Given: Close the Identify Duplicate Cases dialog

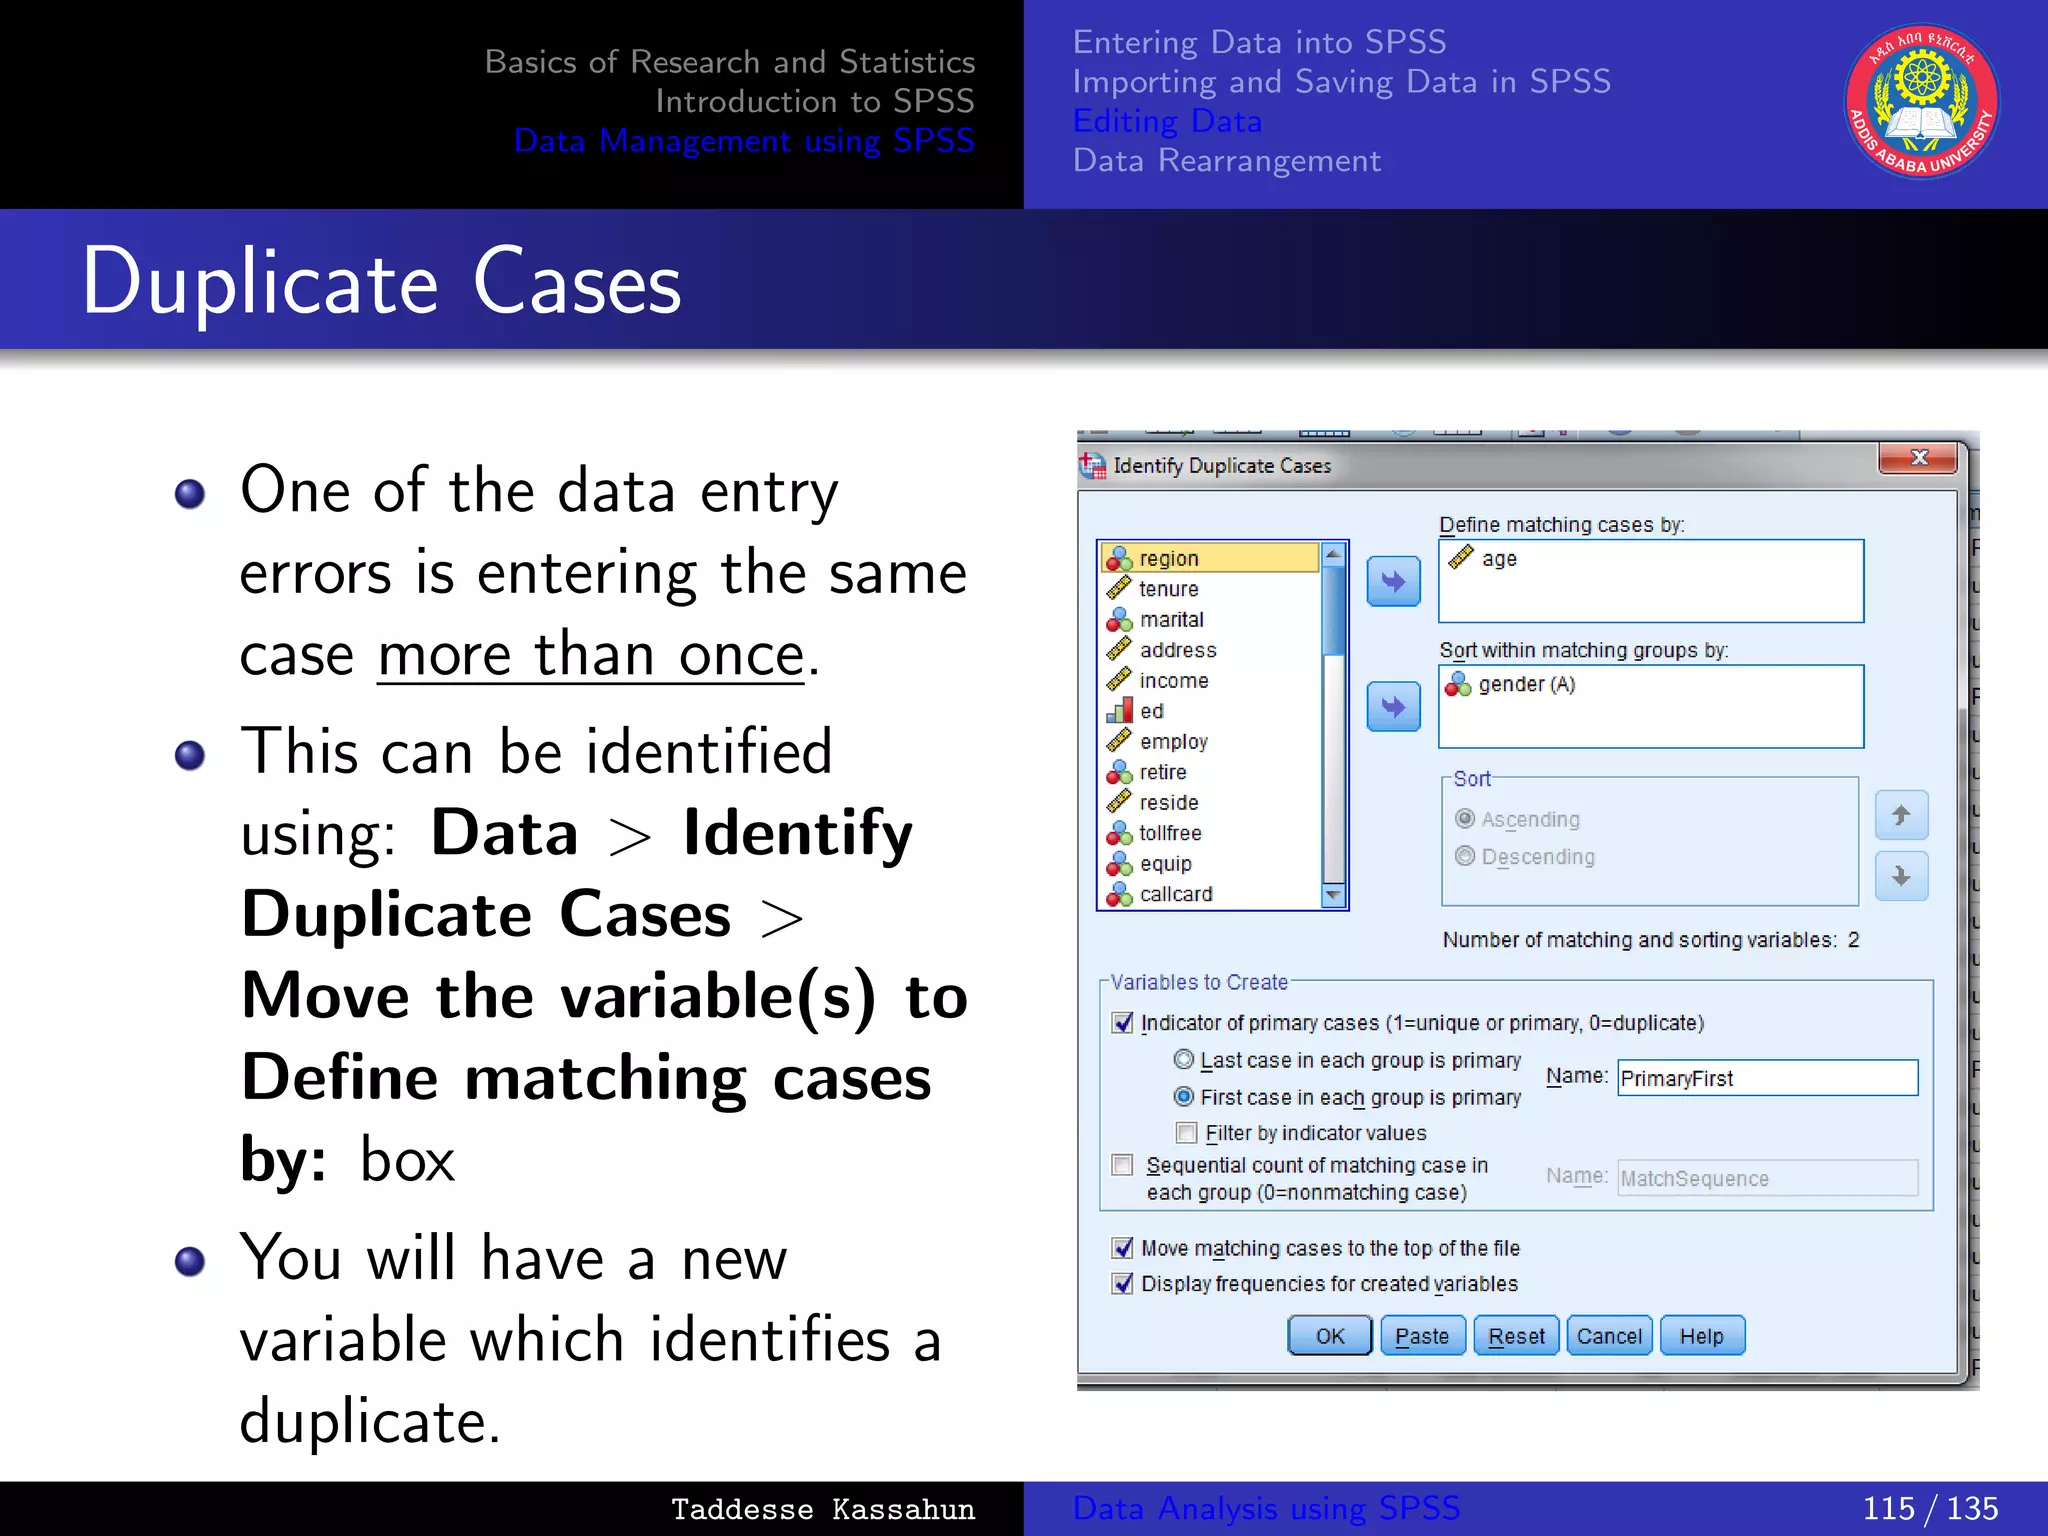Looking at the screenshot, I should 1918,457.
